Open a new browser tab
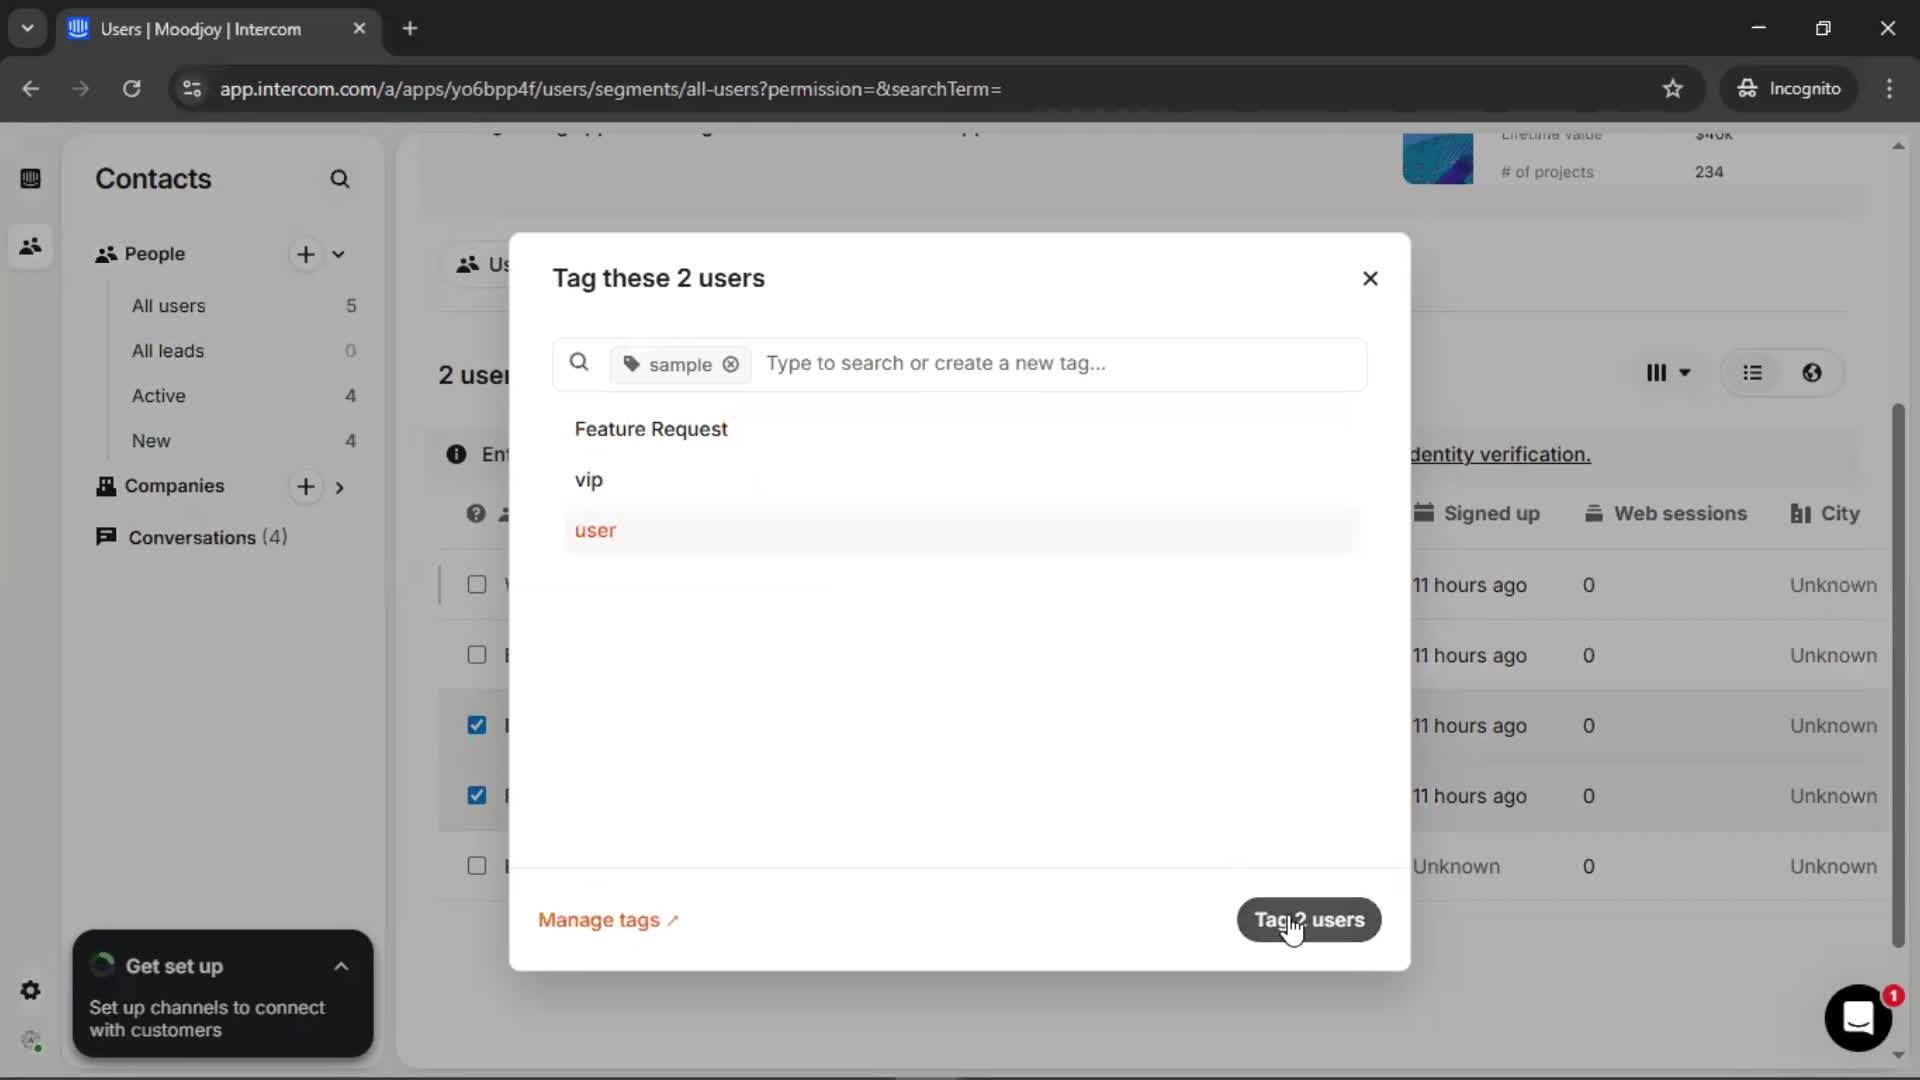The height and width of the screenshot is (1080, 1920). pyautogui.click(x=410, y=29)
